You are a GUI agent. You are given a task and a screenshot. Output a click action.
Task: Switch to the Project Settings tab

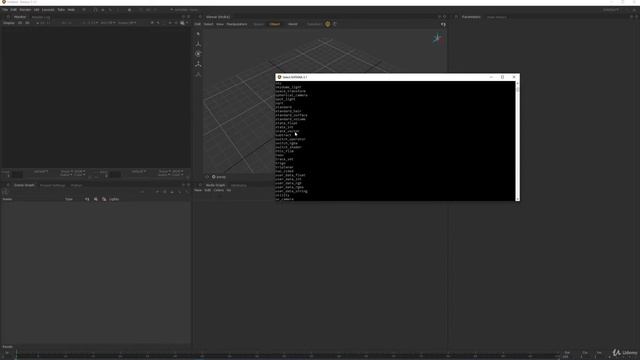coord(53,185)
